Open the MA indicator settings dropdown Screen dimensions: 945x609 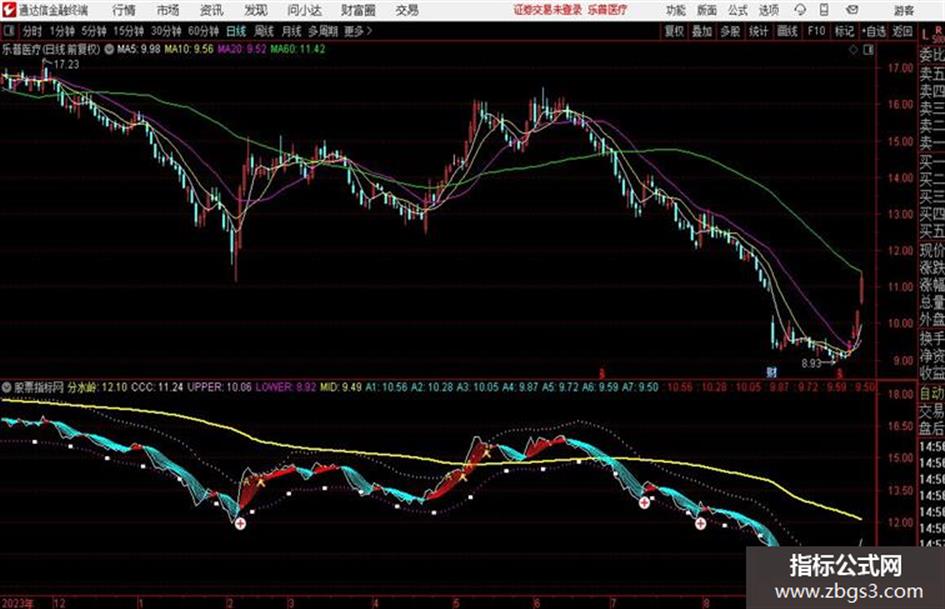pyautogui.click(x=109, y=49)
